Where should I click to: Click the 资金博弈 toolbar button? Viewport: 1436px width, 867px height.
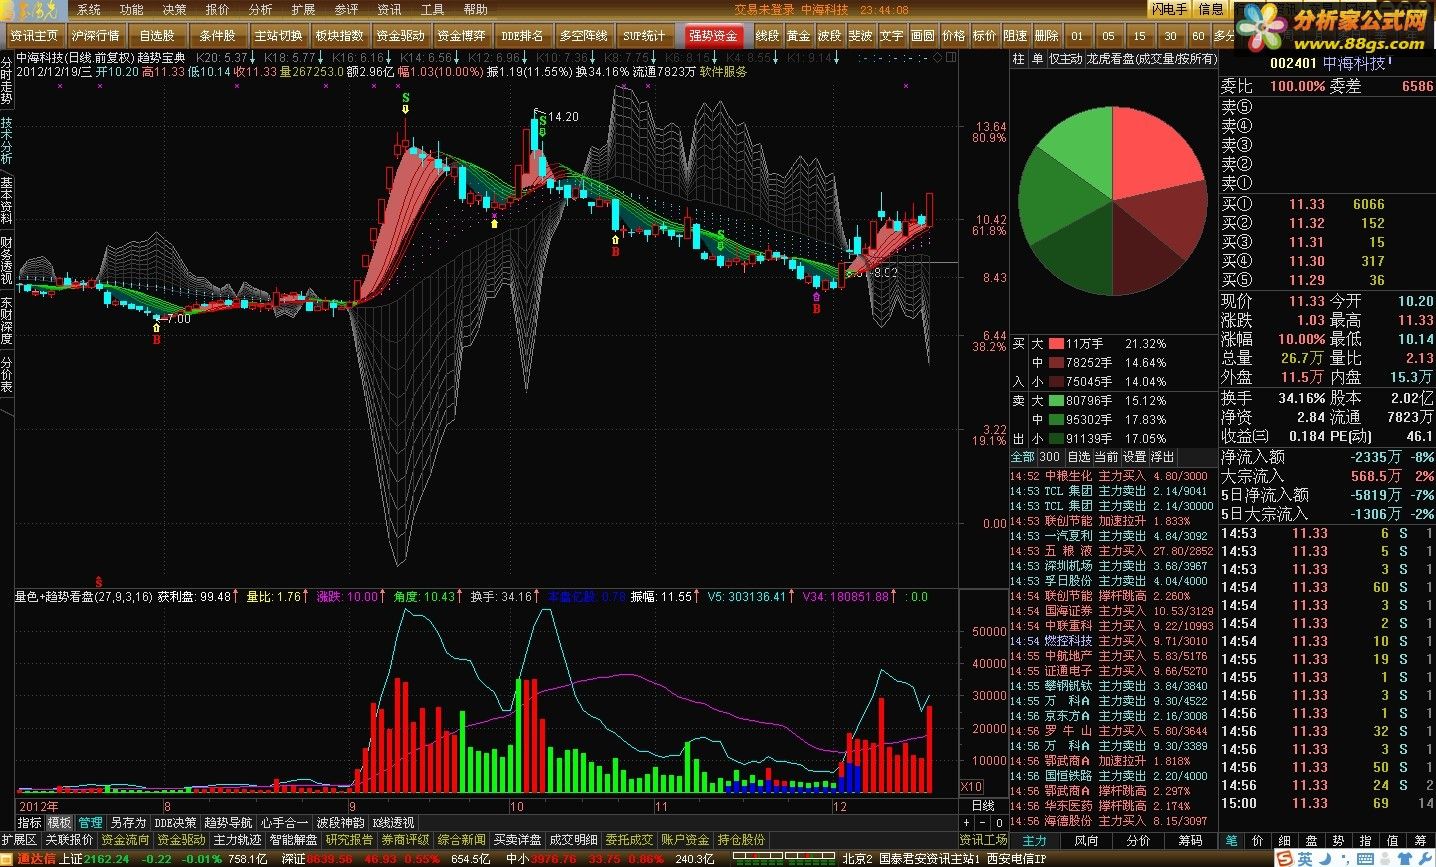462,35
